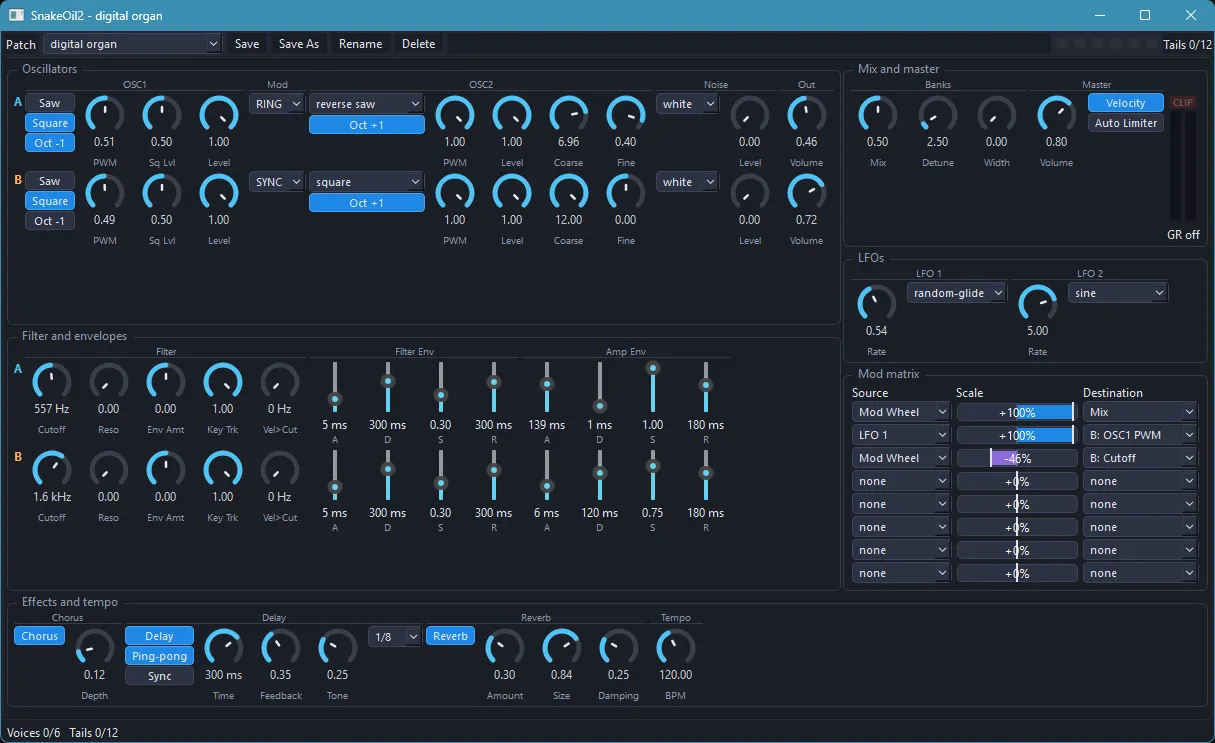Image resolution: width=1215 pixels, height=743 pixels.
Task: Disable the Velocity master toggle
Action: tap(1126, 103)
